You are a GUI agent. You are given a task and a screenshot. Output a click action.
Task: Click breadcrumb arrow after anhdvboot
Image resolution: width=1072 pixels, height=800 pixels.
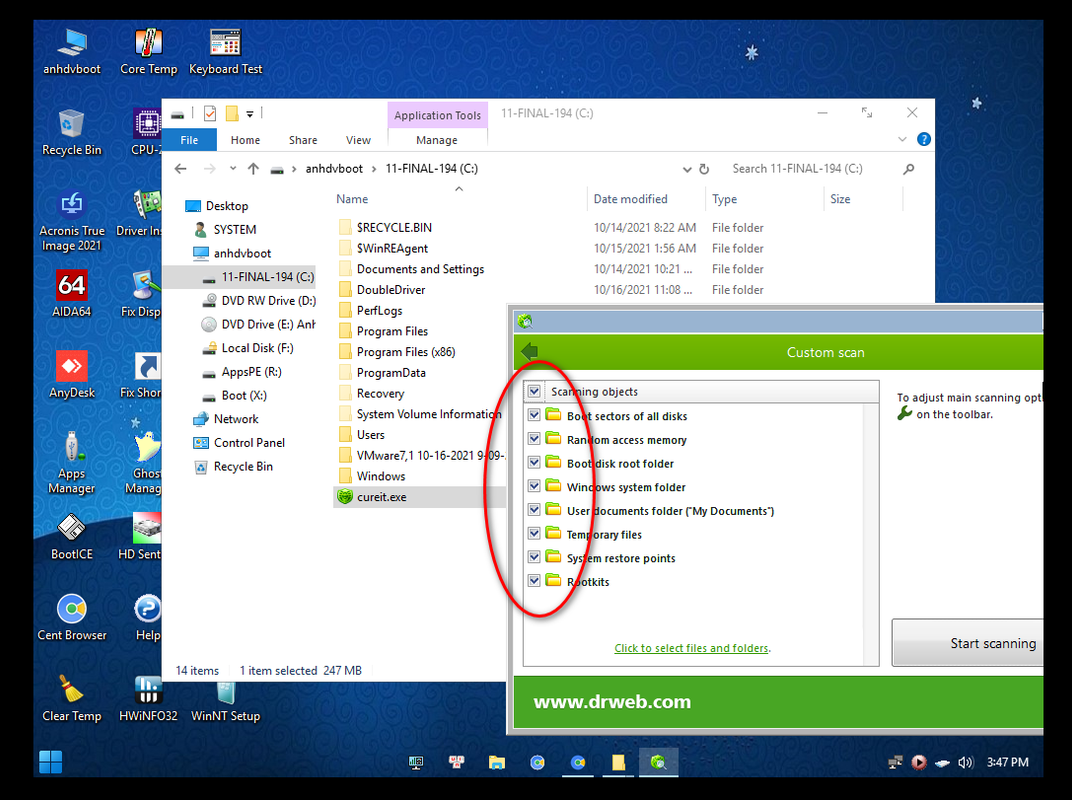pos(374,169)
